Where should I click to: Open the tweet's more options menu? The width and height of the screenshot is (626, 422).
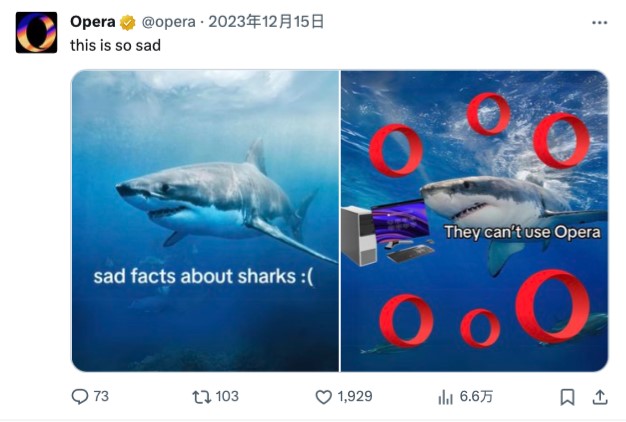[x=599, y=22]
